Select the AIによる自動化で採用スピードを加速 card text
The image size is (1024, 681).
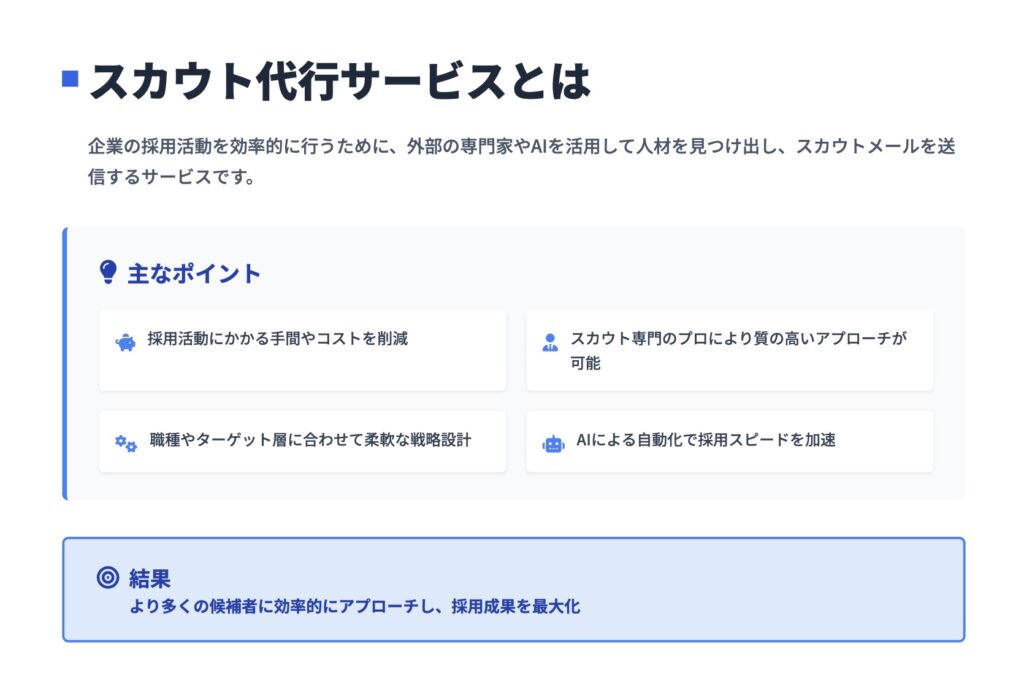[x=706, y=440]
